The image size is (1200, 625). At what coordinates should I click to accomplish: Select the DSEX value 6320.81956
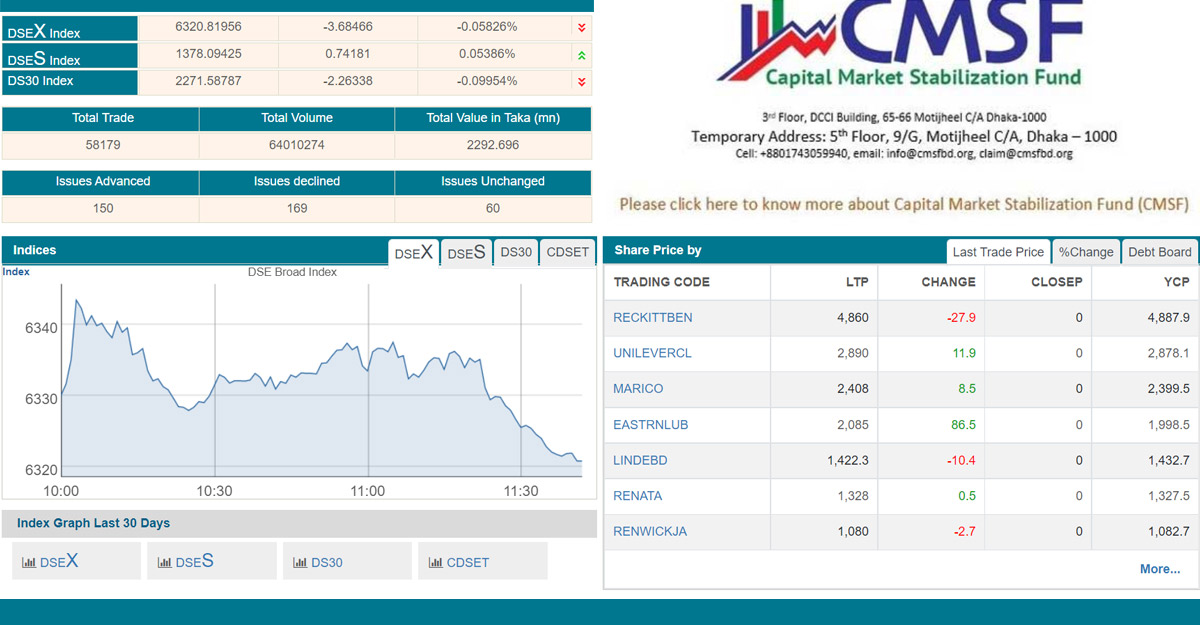[208, 27]
